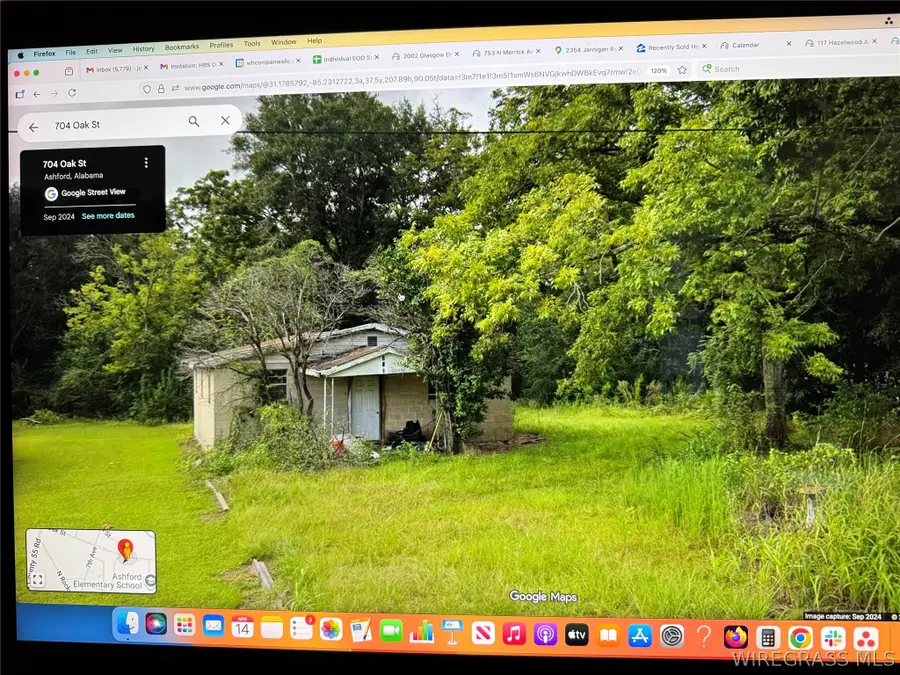Open Slack from the Dock
Viewport: 900px width, 675px height.
[833, 638]
